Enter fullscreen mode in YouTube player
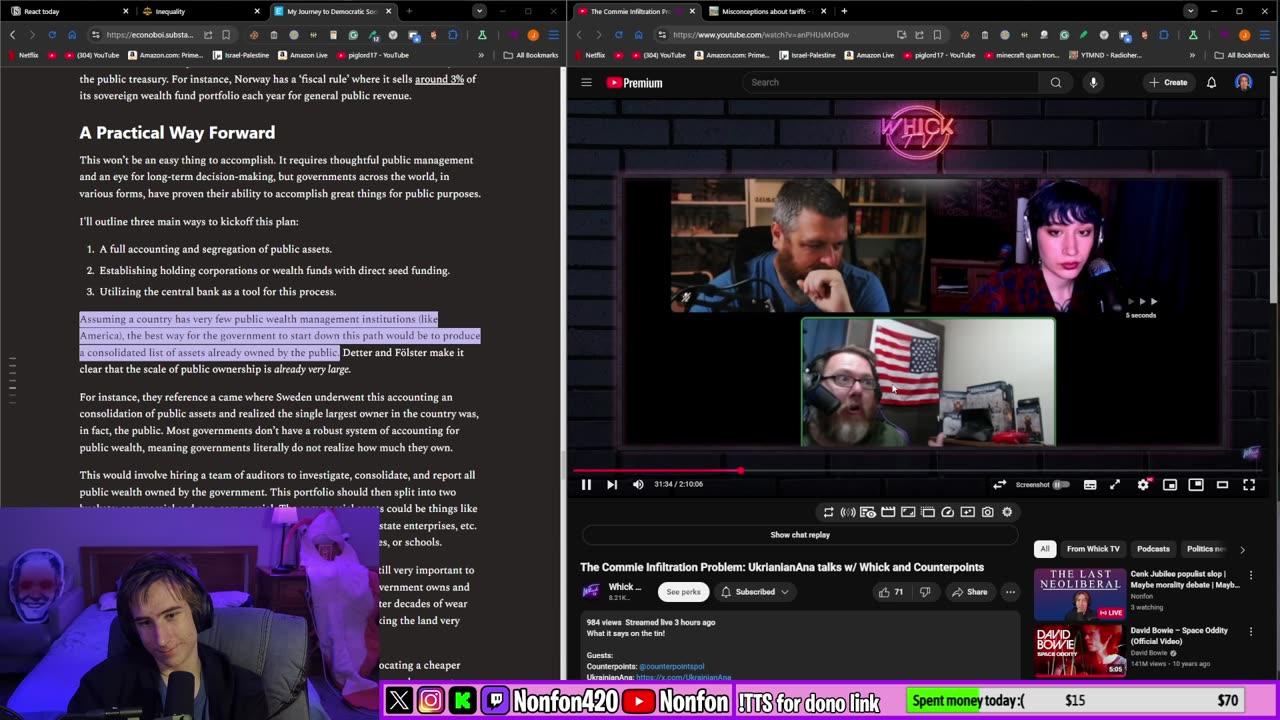The width and height of the screenshot is (1280, 720). [1249, 484]
